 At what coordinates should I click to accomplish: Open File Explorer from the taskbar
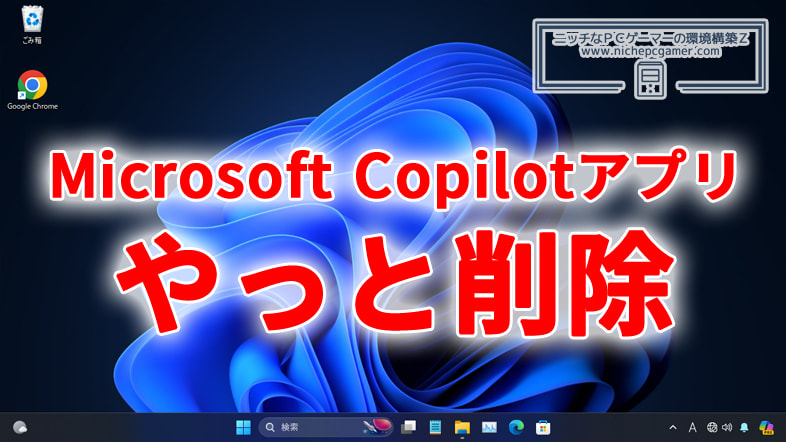(x=462, y=427)
